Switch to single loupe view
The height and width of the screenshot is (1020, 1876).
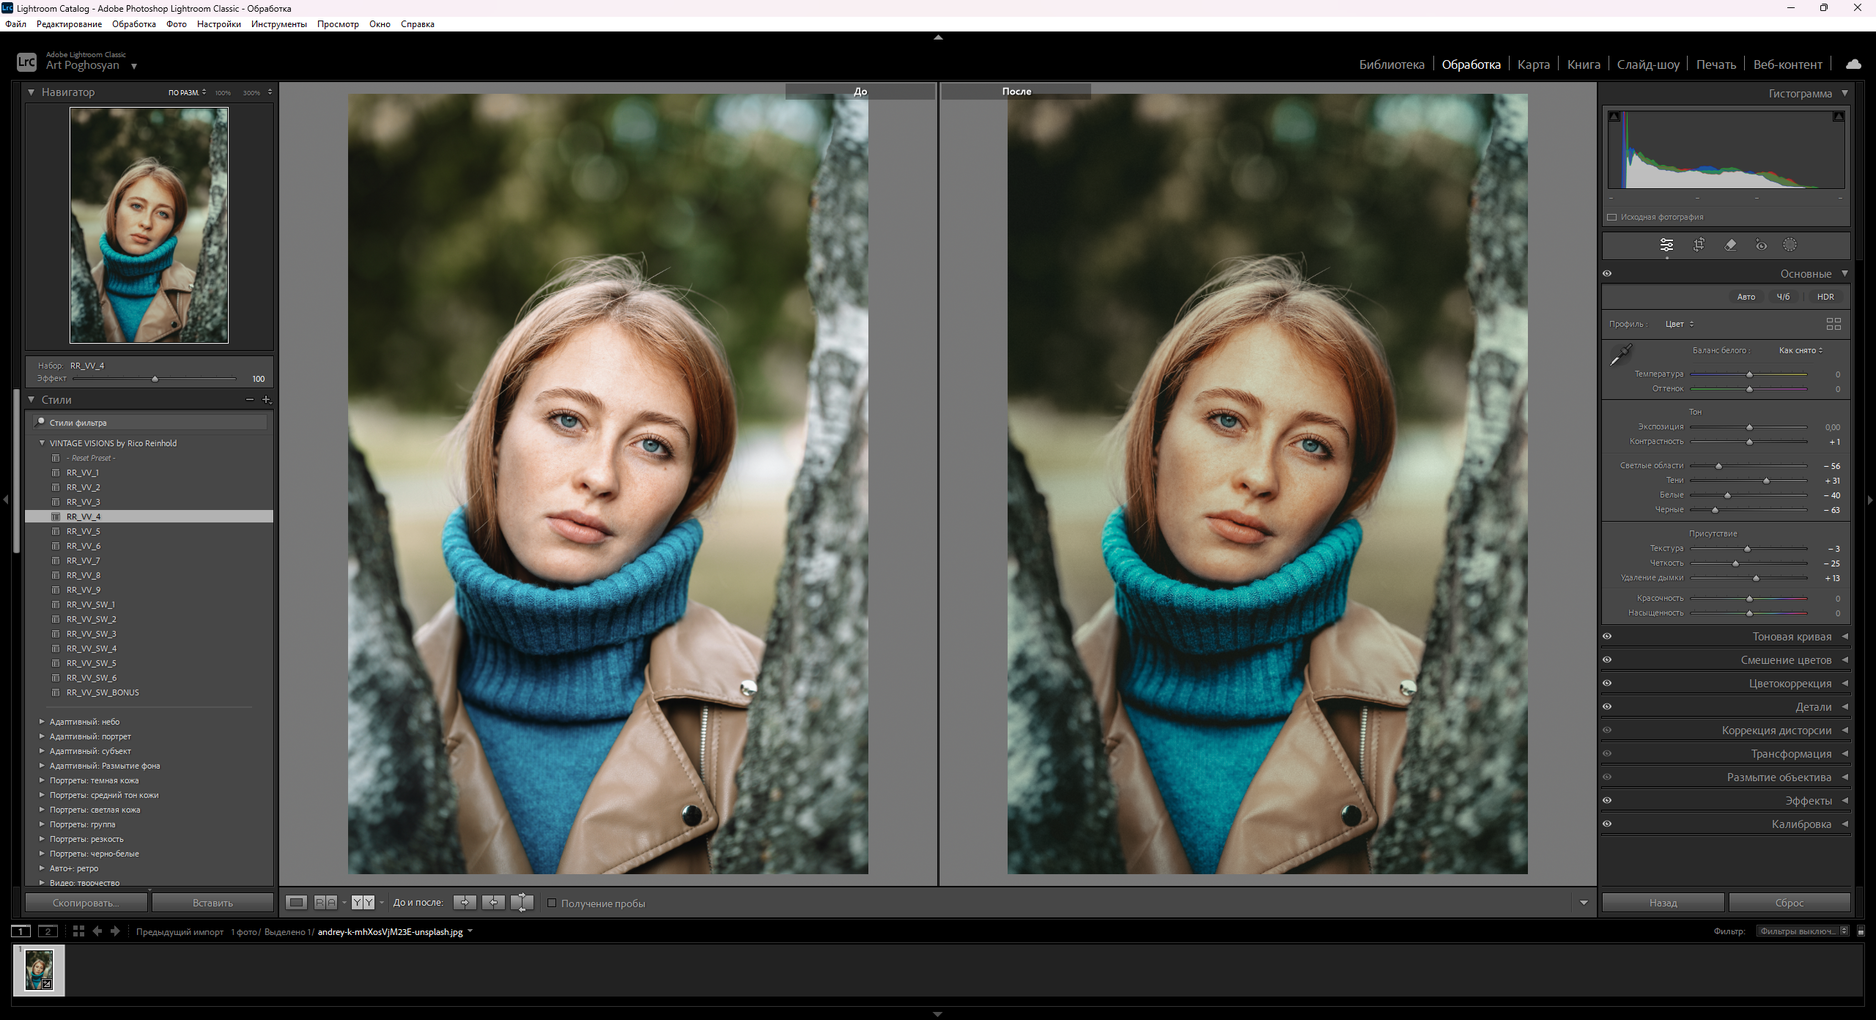(296, 902)
